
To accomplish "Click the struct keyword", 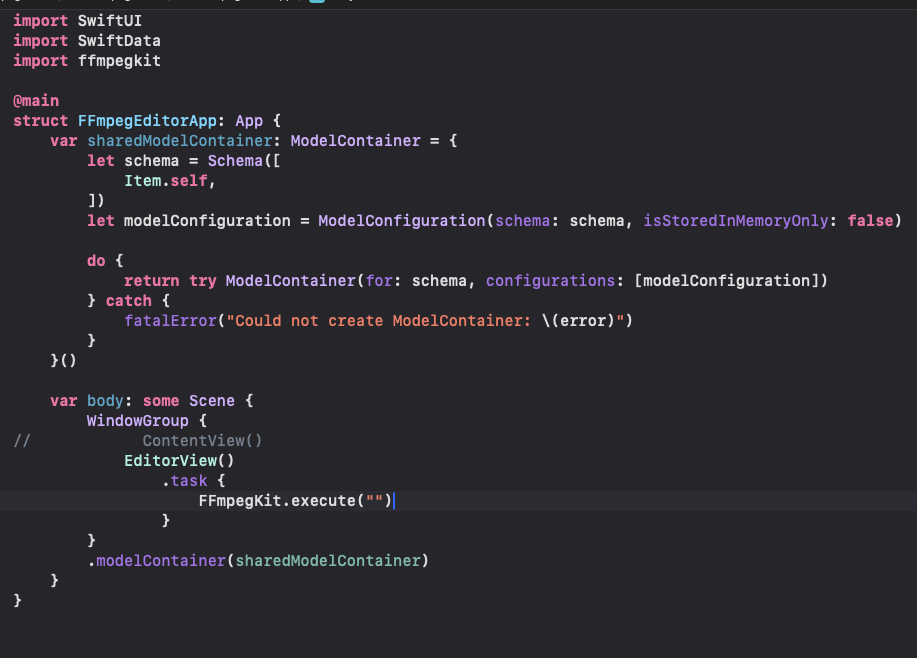I will pos(40,121).
